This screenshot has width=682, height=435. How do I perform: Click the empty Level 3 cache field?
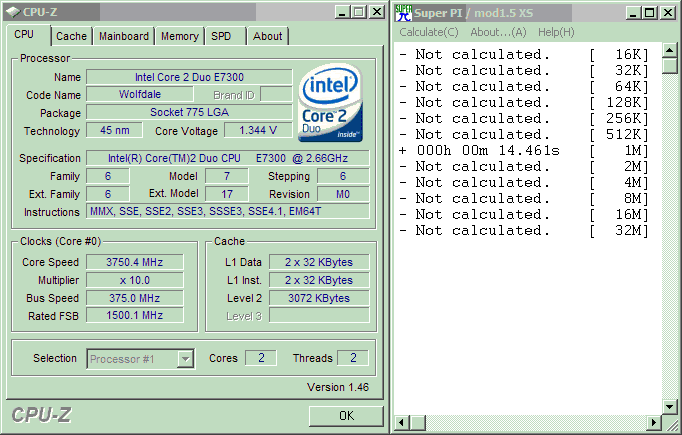coord(319,315)
